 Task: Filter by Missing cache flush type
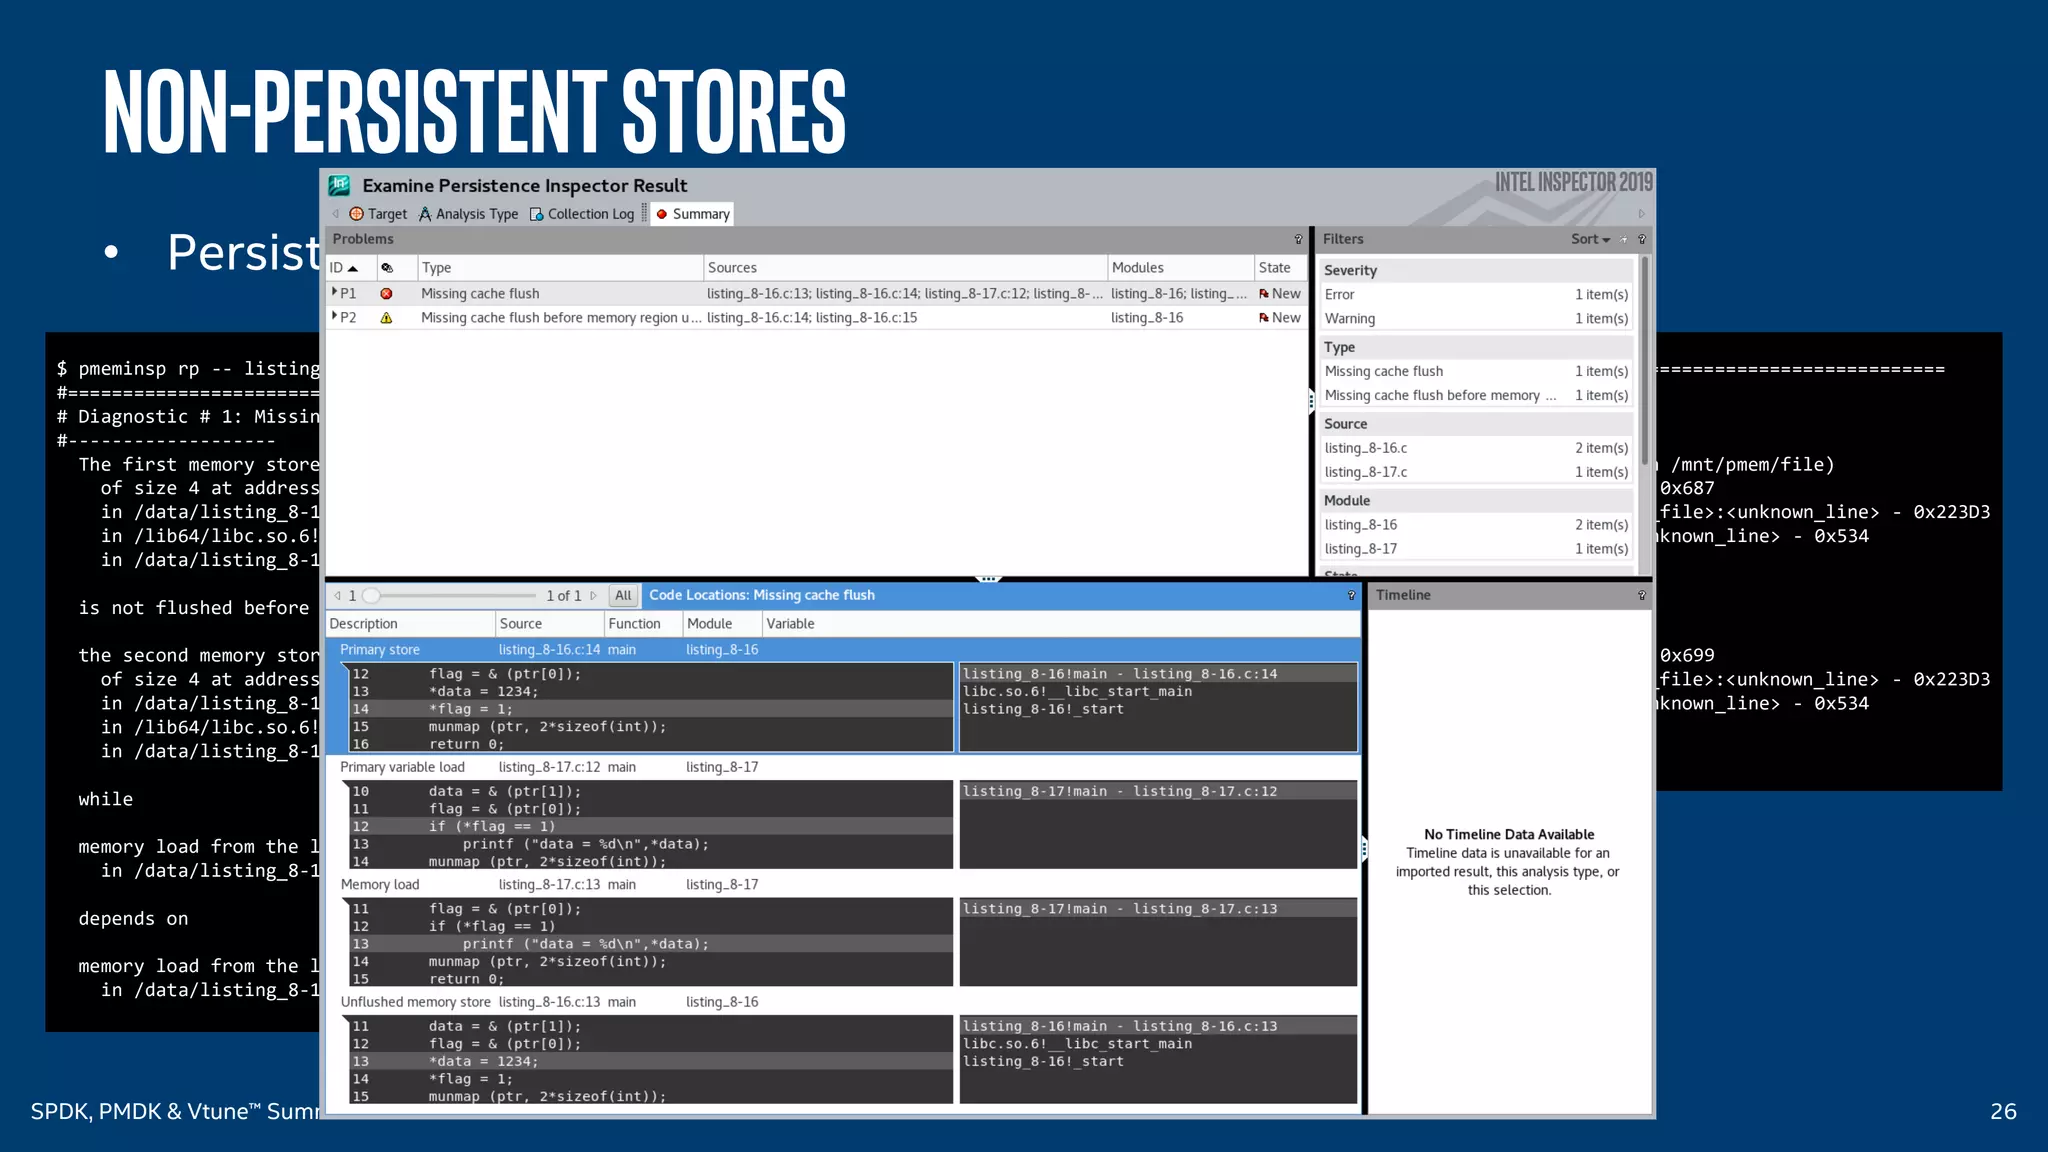point(1476,371)
